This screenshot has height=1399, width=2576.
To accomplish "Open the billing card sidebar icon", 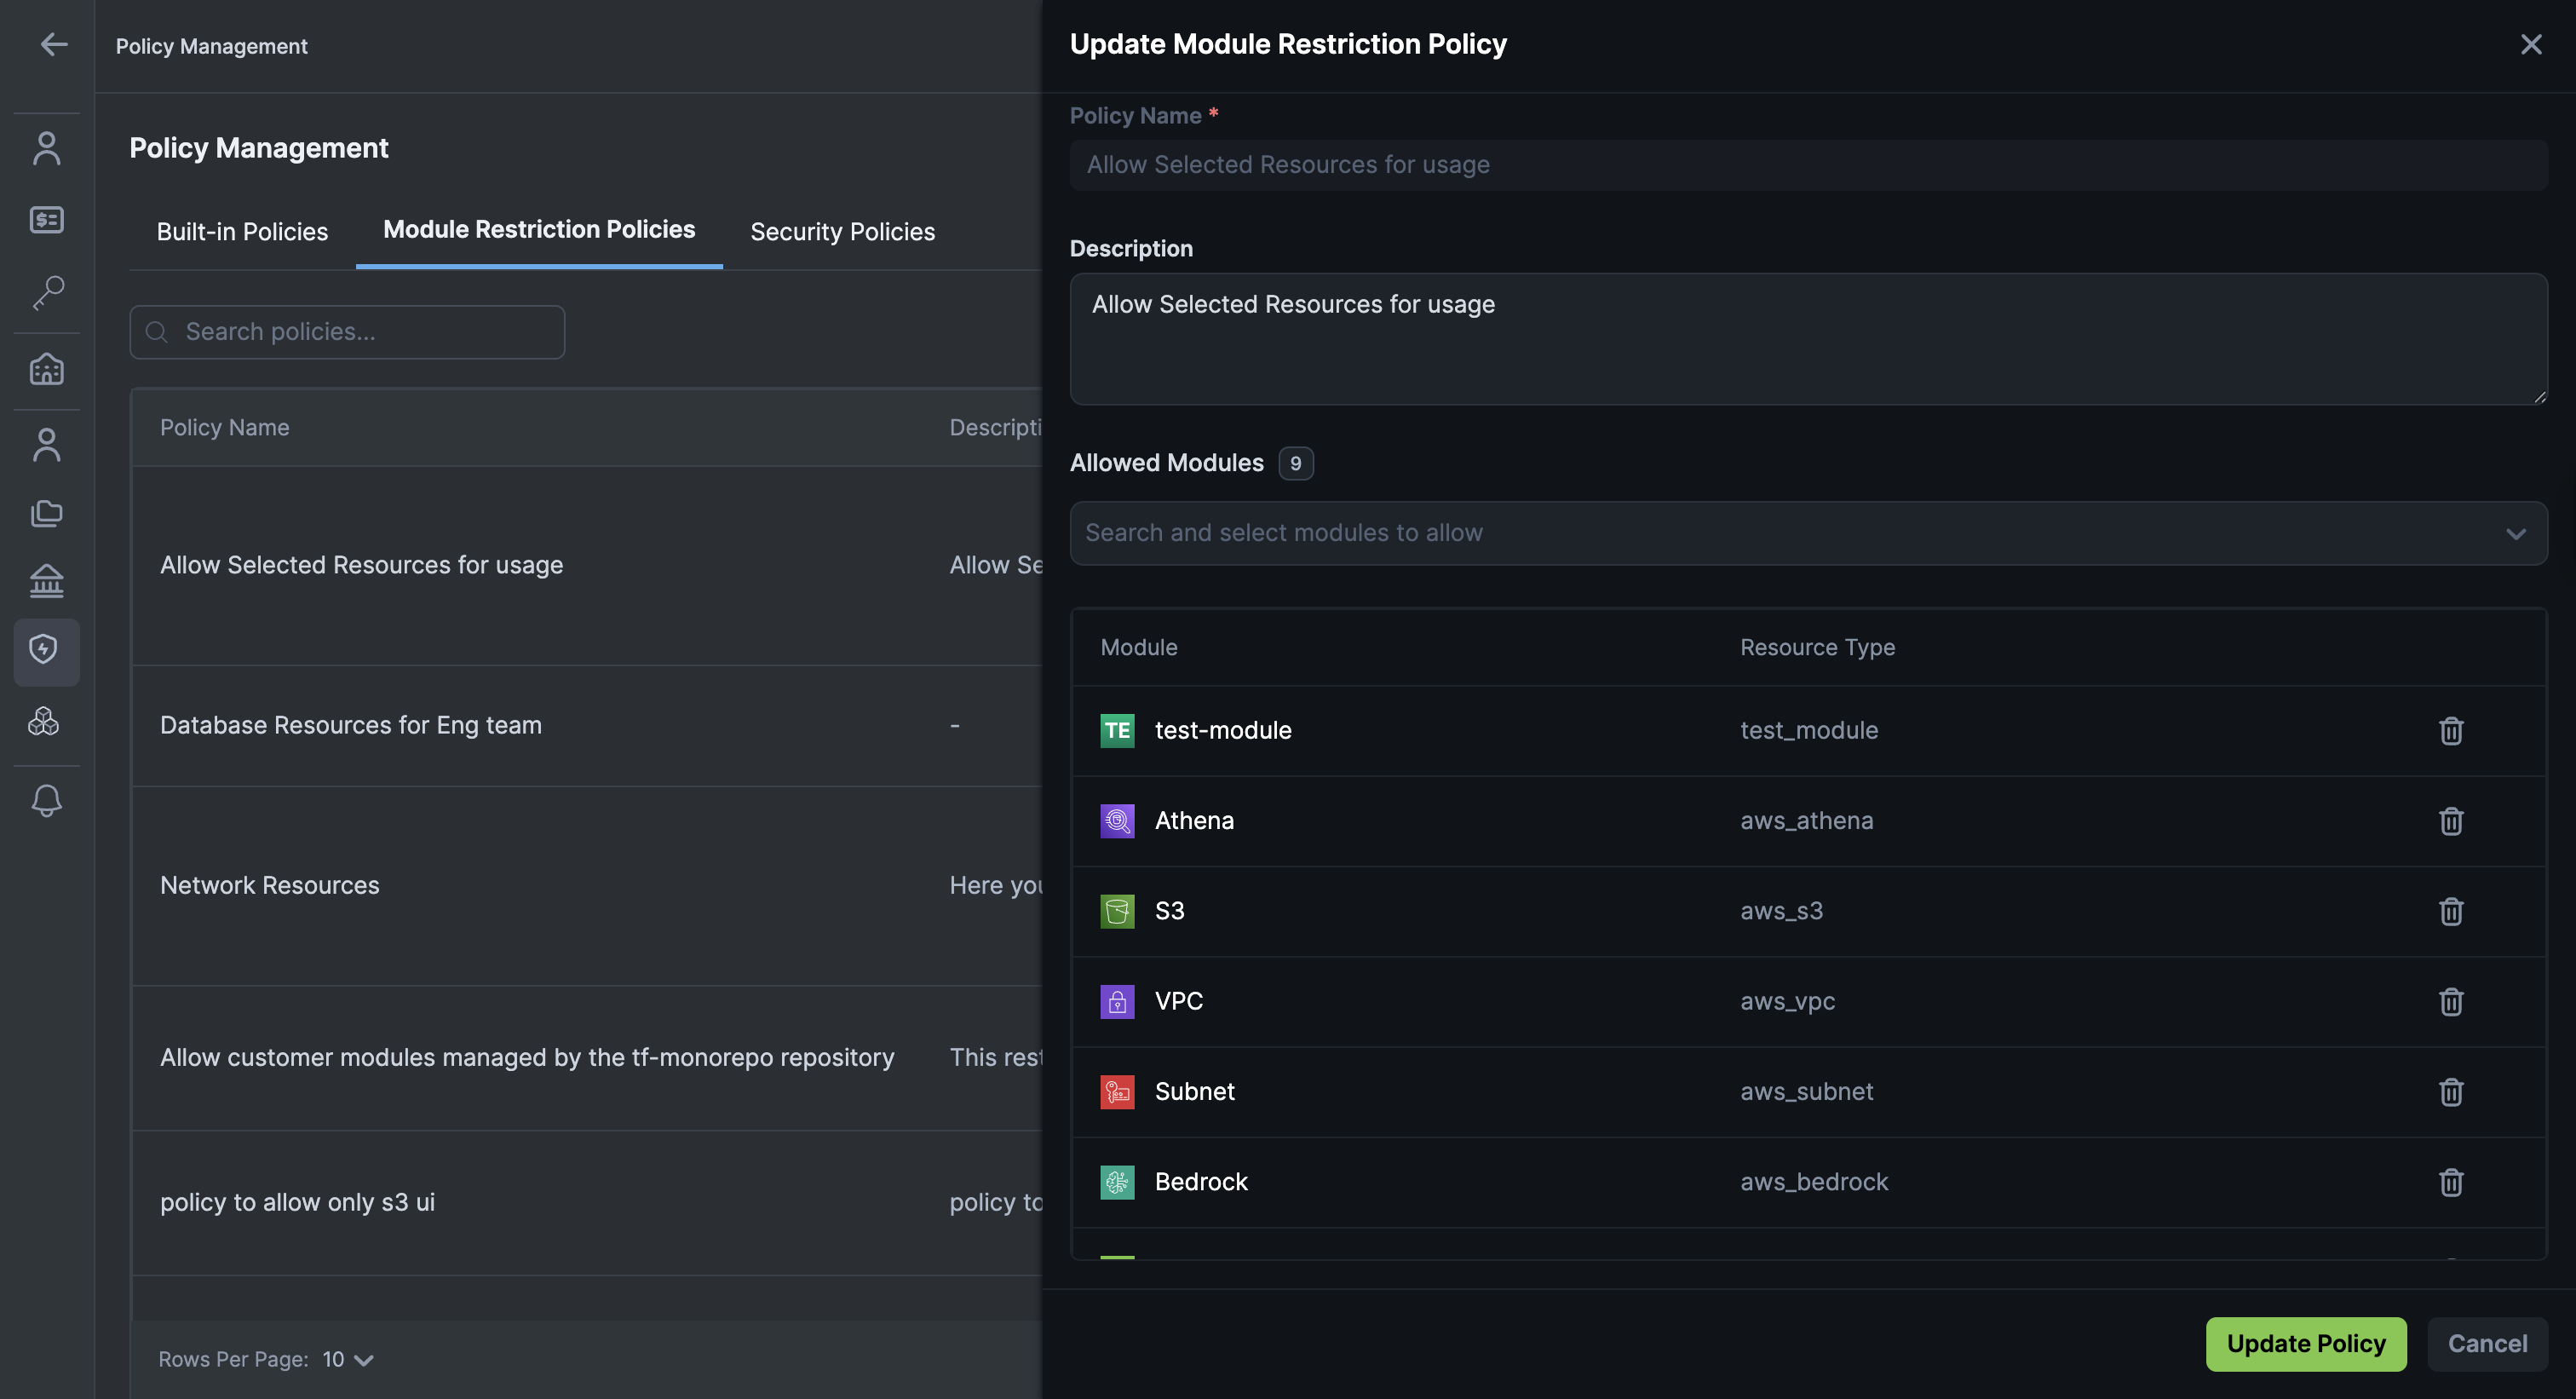I will pos(47,220).
